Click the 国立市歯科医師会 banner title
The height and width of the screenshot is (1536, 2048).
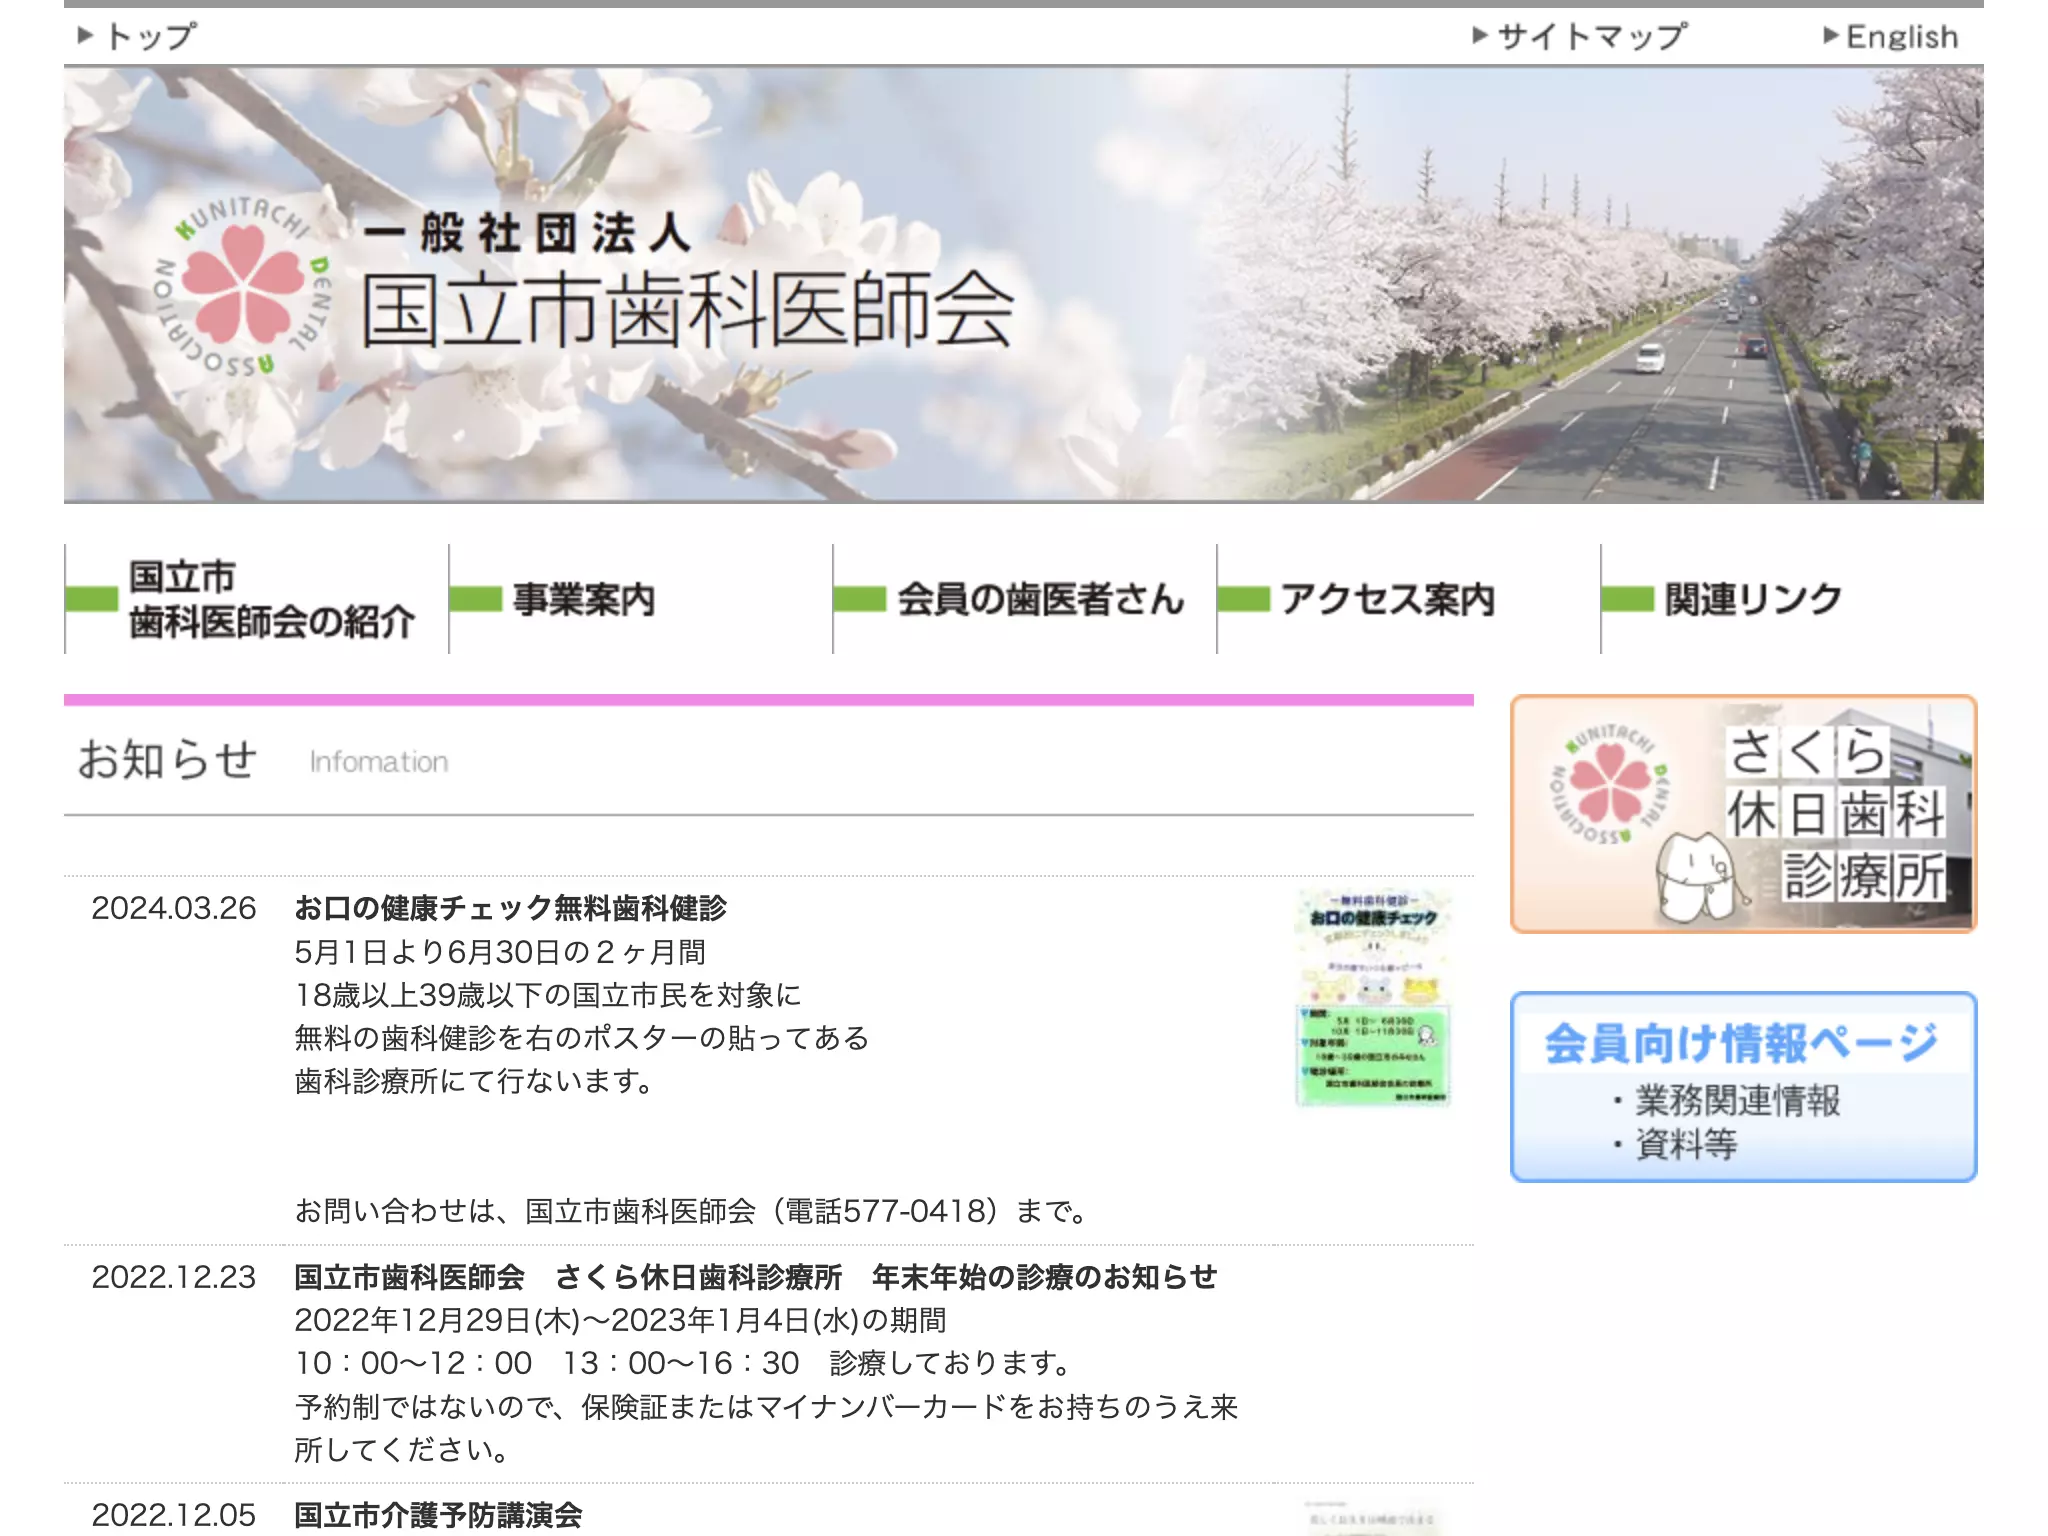(688, 310)
